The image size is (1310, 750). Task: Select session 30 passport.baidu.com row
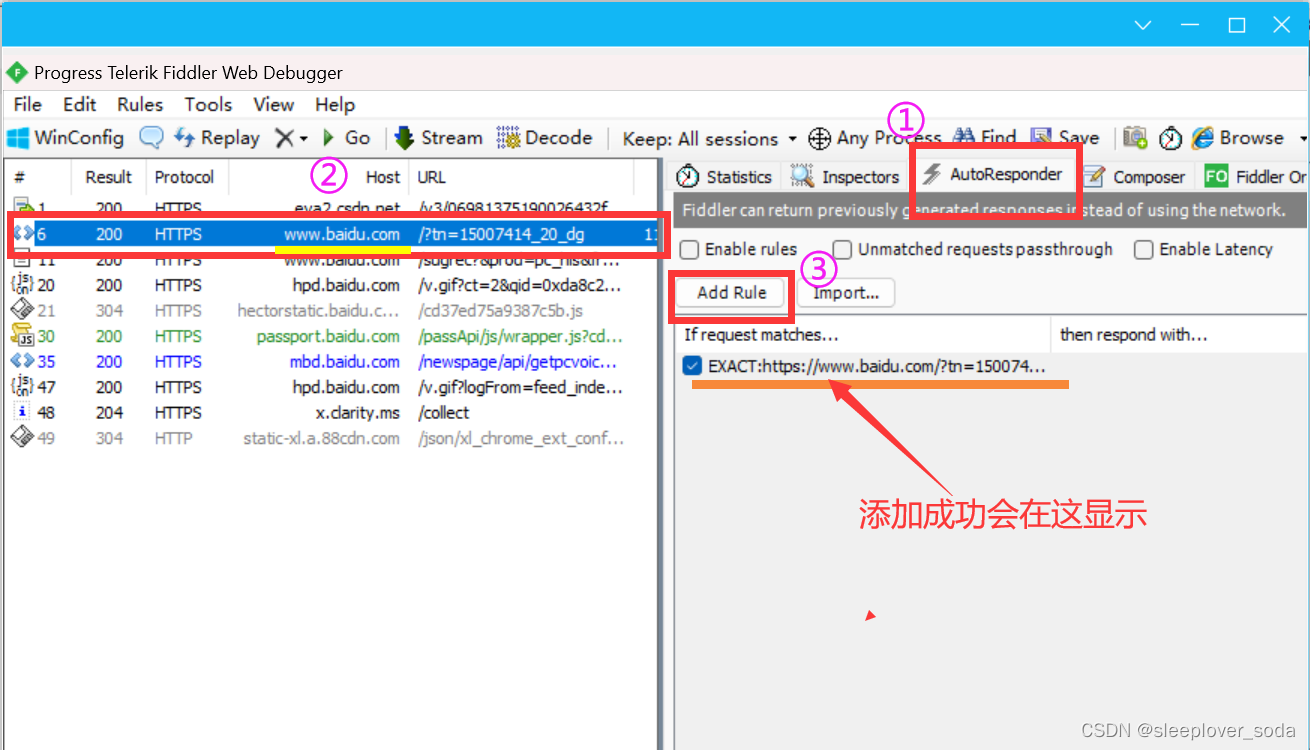pyautogui.click(x=332, y=336)
